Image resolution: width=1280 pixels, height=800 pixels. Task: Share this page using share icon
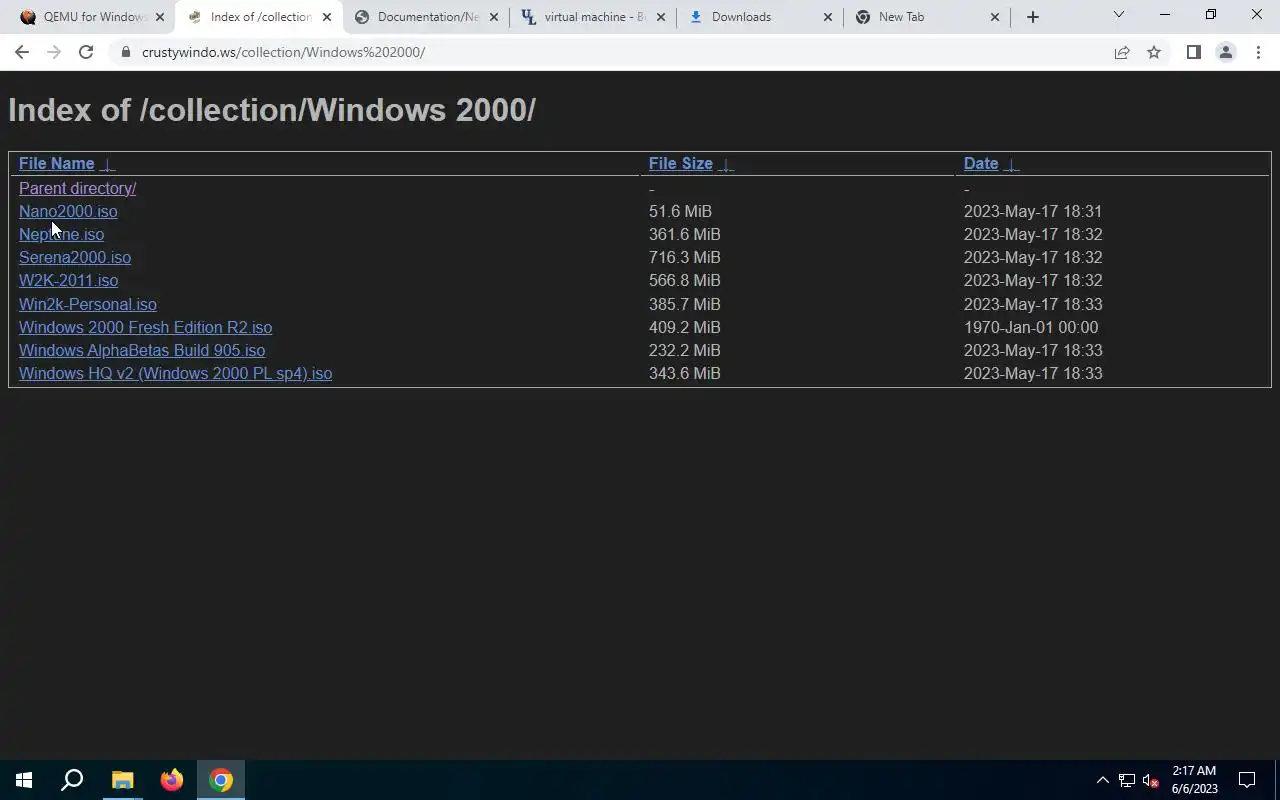coord(1122,52)
